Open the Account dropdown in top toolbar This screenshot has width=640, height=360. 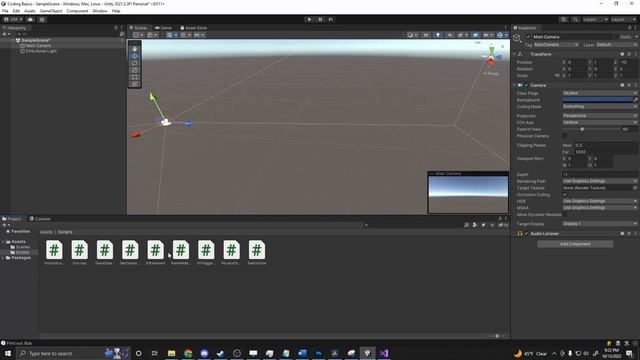click(x=13, y=19)
